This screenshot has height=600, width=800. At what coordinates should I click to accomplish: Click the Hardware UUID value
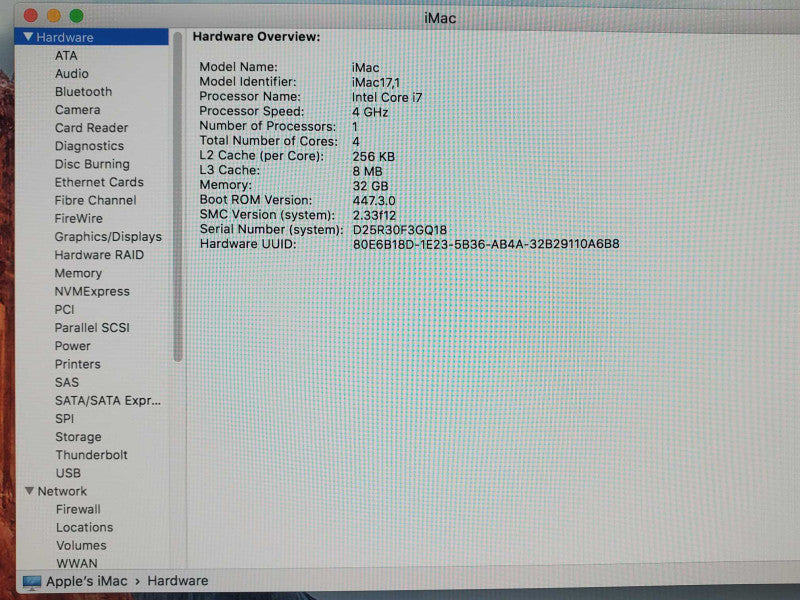(486, 244)
